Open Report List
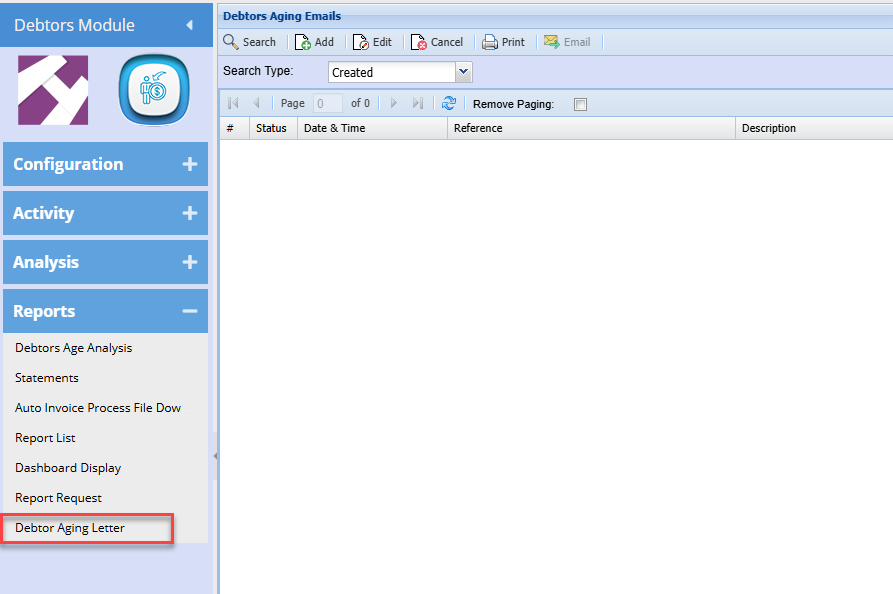893x594 pixels. (45, 438)
